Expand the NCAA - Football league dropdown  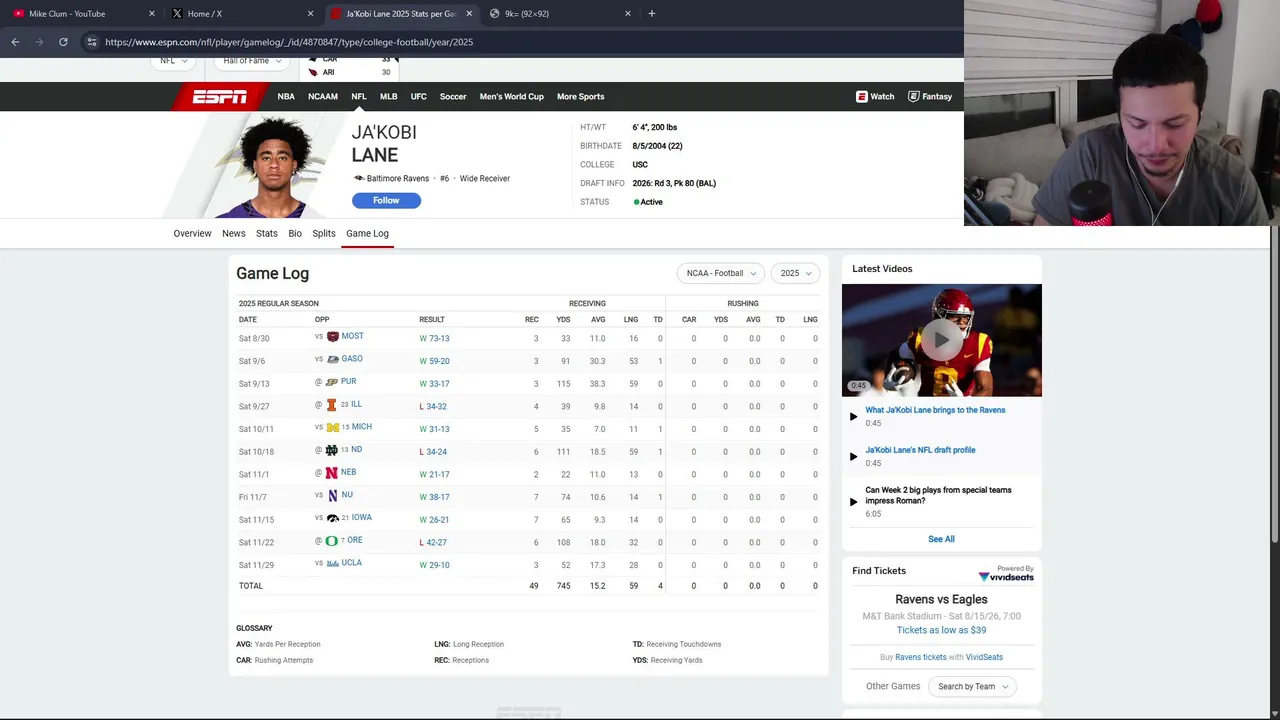coord(720,273)
